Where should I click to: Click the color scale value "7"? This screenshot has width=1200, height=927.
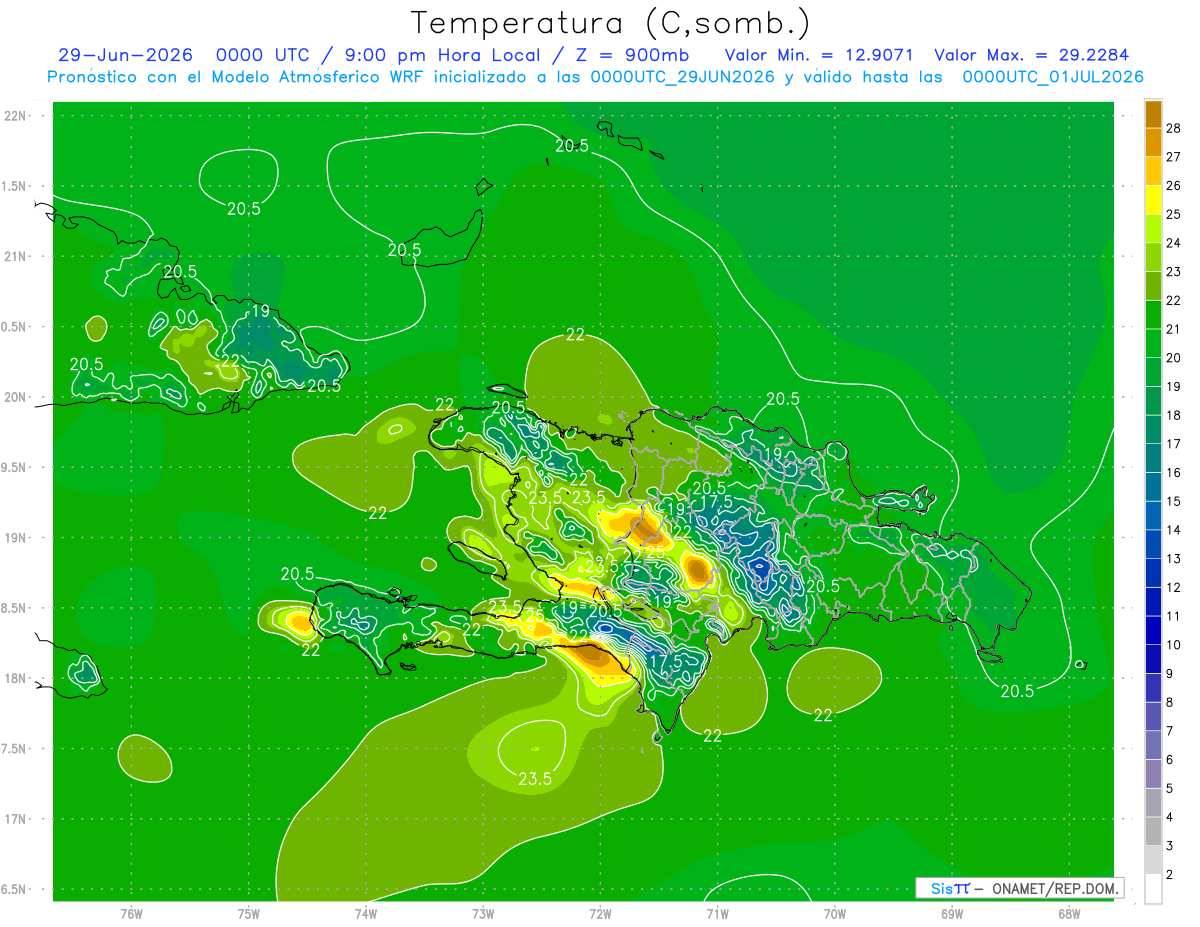(x=1171, y=732)
